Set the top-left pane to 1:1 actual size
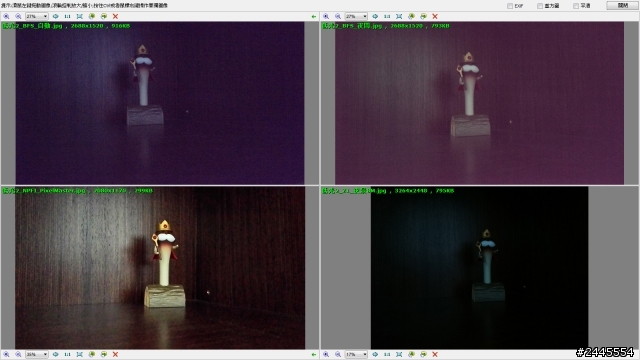Screen dimensions: 640x360 67,16
